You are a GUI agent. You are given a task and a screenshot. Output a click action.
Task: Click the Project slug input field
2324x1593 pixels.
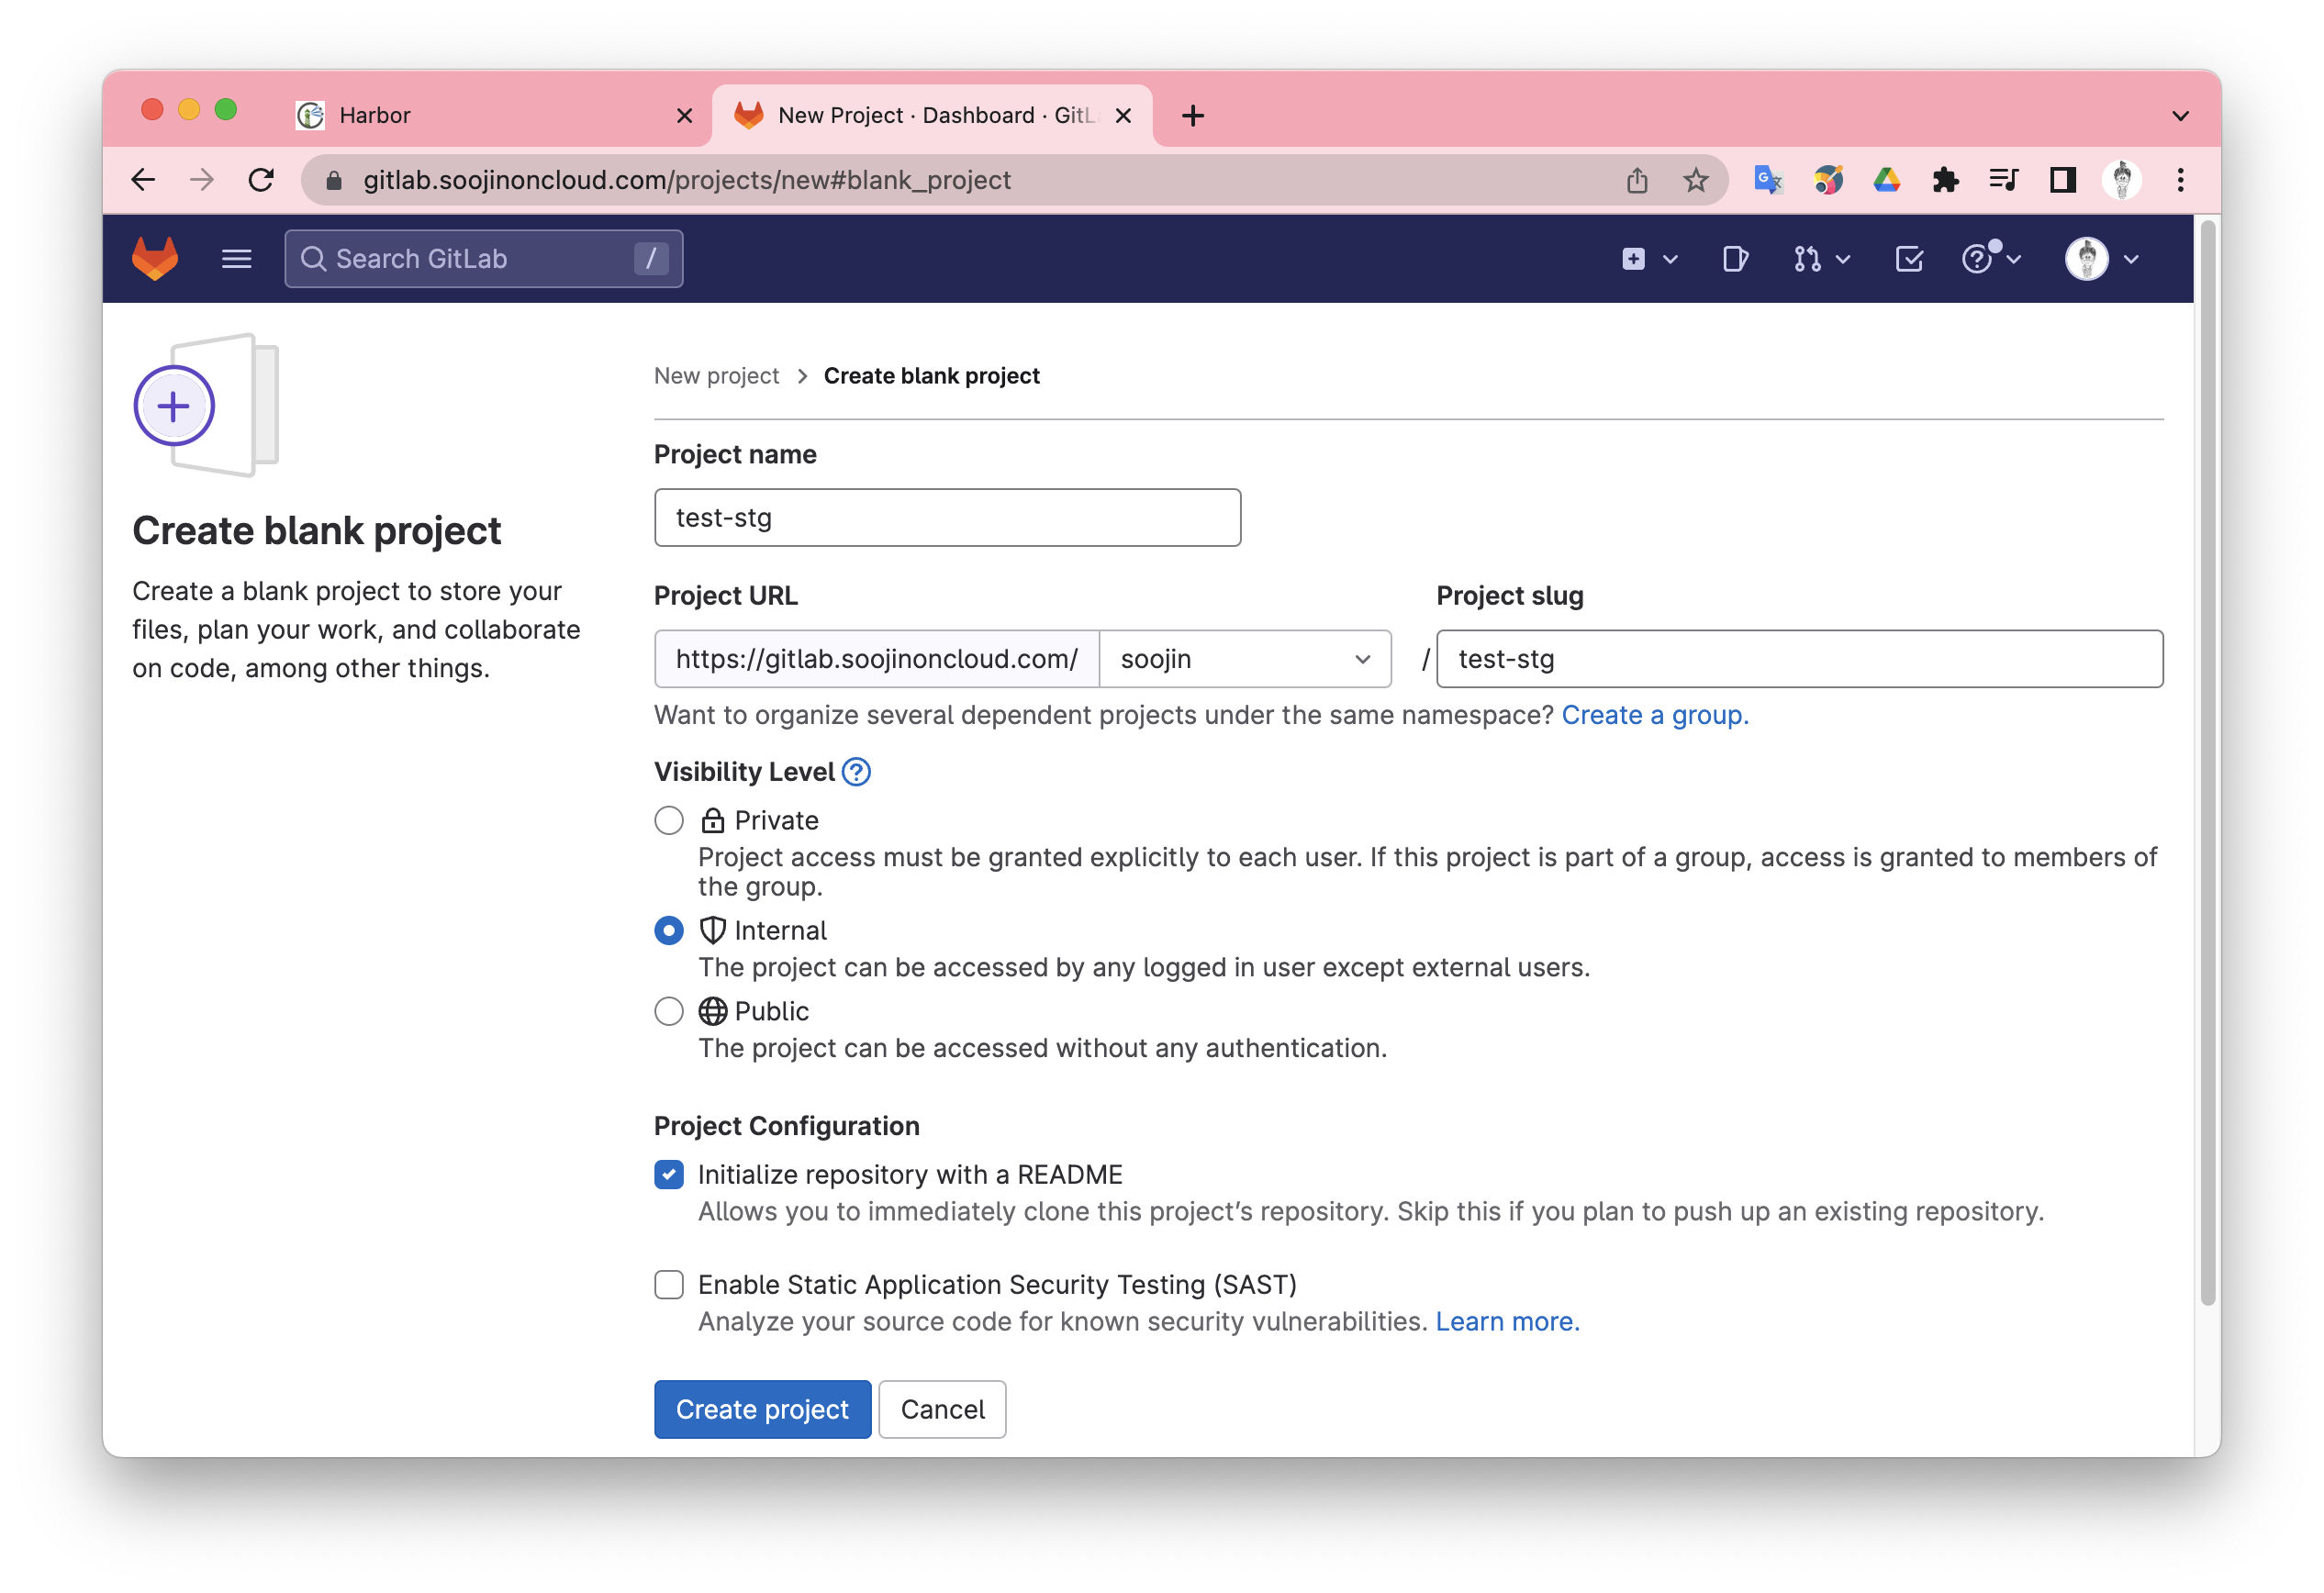[1799, 659]
